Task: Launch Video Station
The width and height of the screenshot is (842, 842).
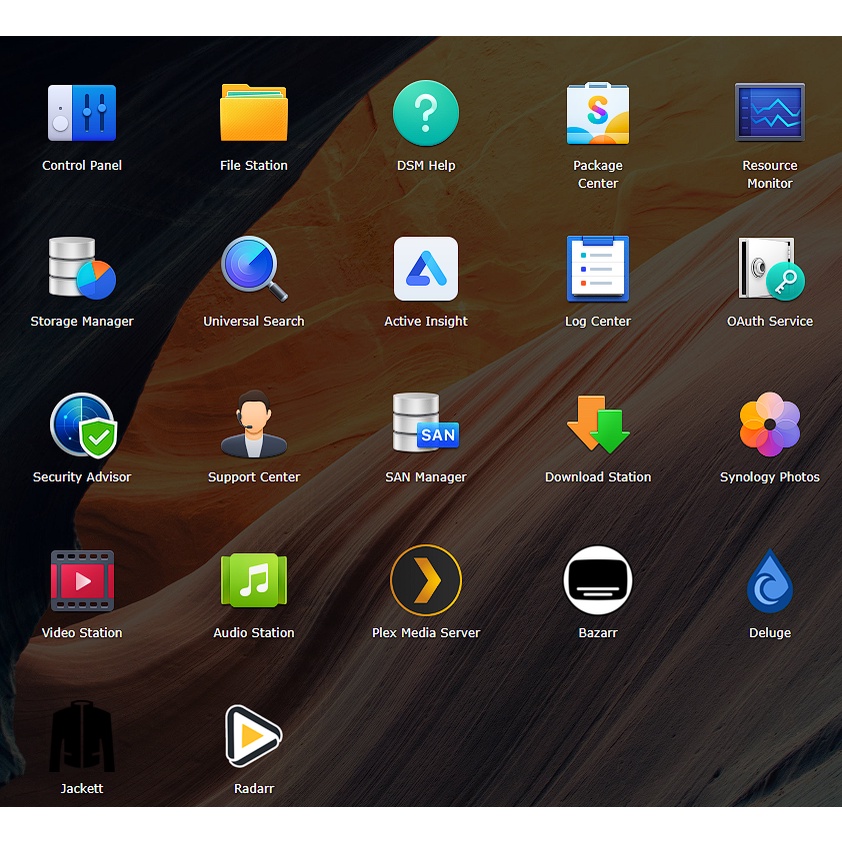Action: (82, 580)
